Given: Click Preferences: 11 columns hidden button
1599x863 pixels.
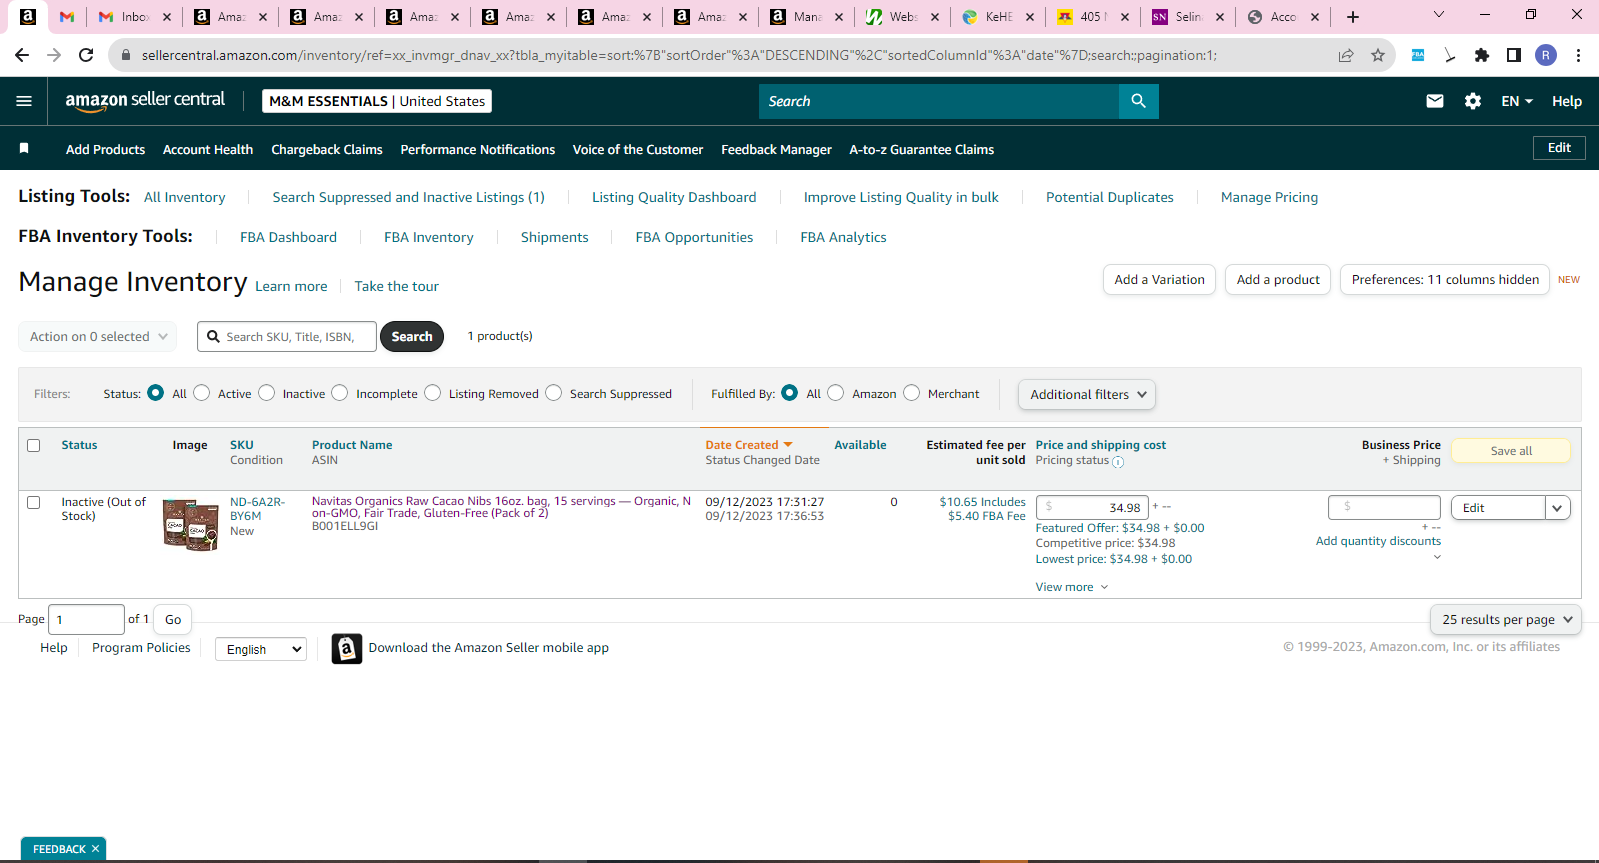Looking at the screenshot, I should pos(1445,280).
